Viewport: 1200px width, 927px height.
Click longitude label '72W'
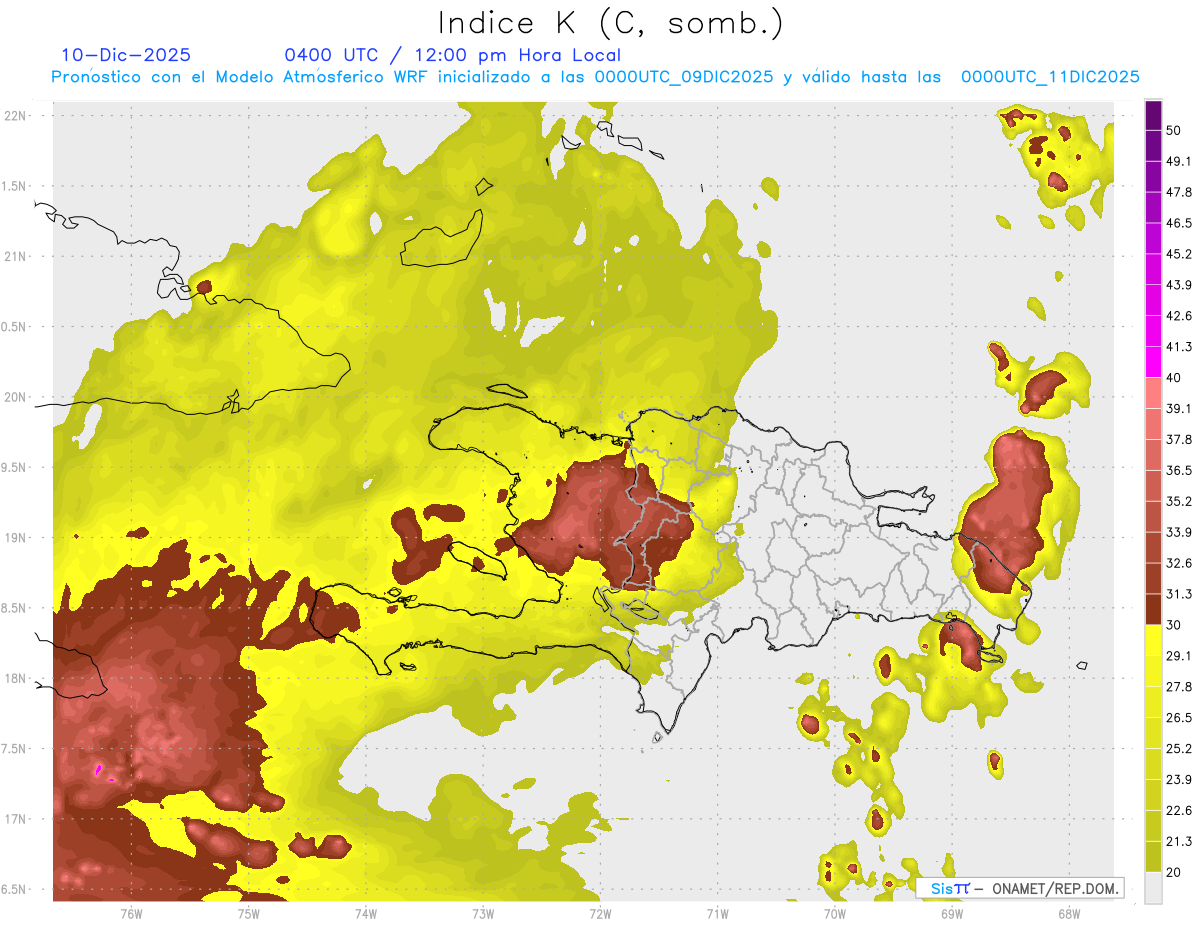point(600,913)
